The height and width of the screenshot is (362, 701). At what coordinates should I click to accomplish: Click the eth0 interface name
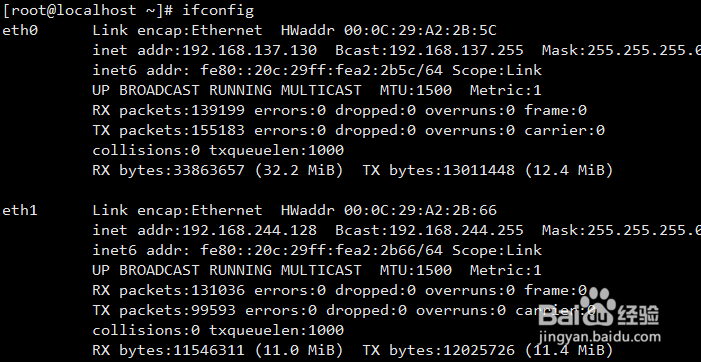pyautogui.click(x=20, y=30)
